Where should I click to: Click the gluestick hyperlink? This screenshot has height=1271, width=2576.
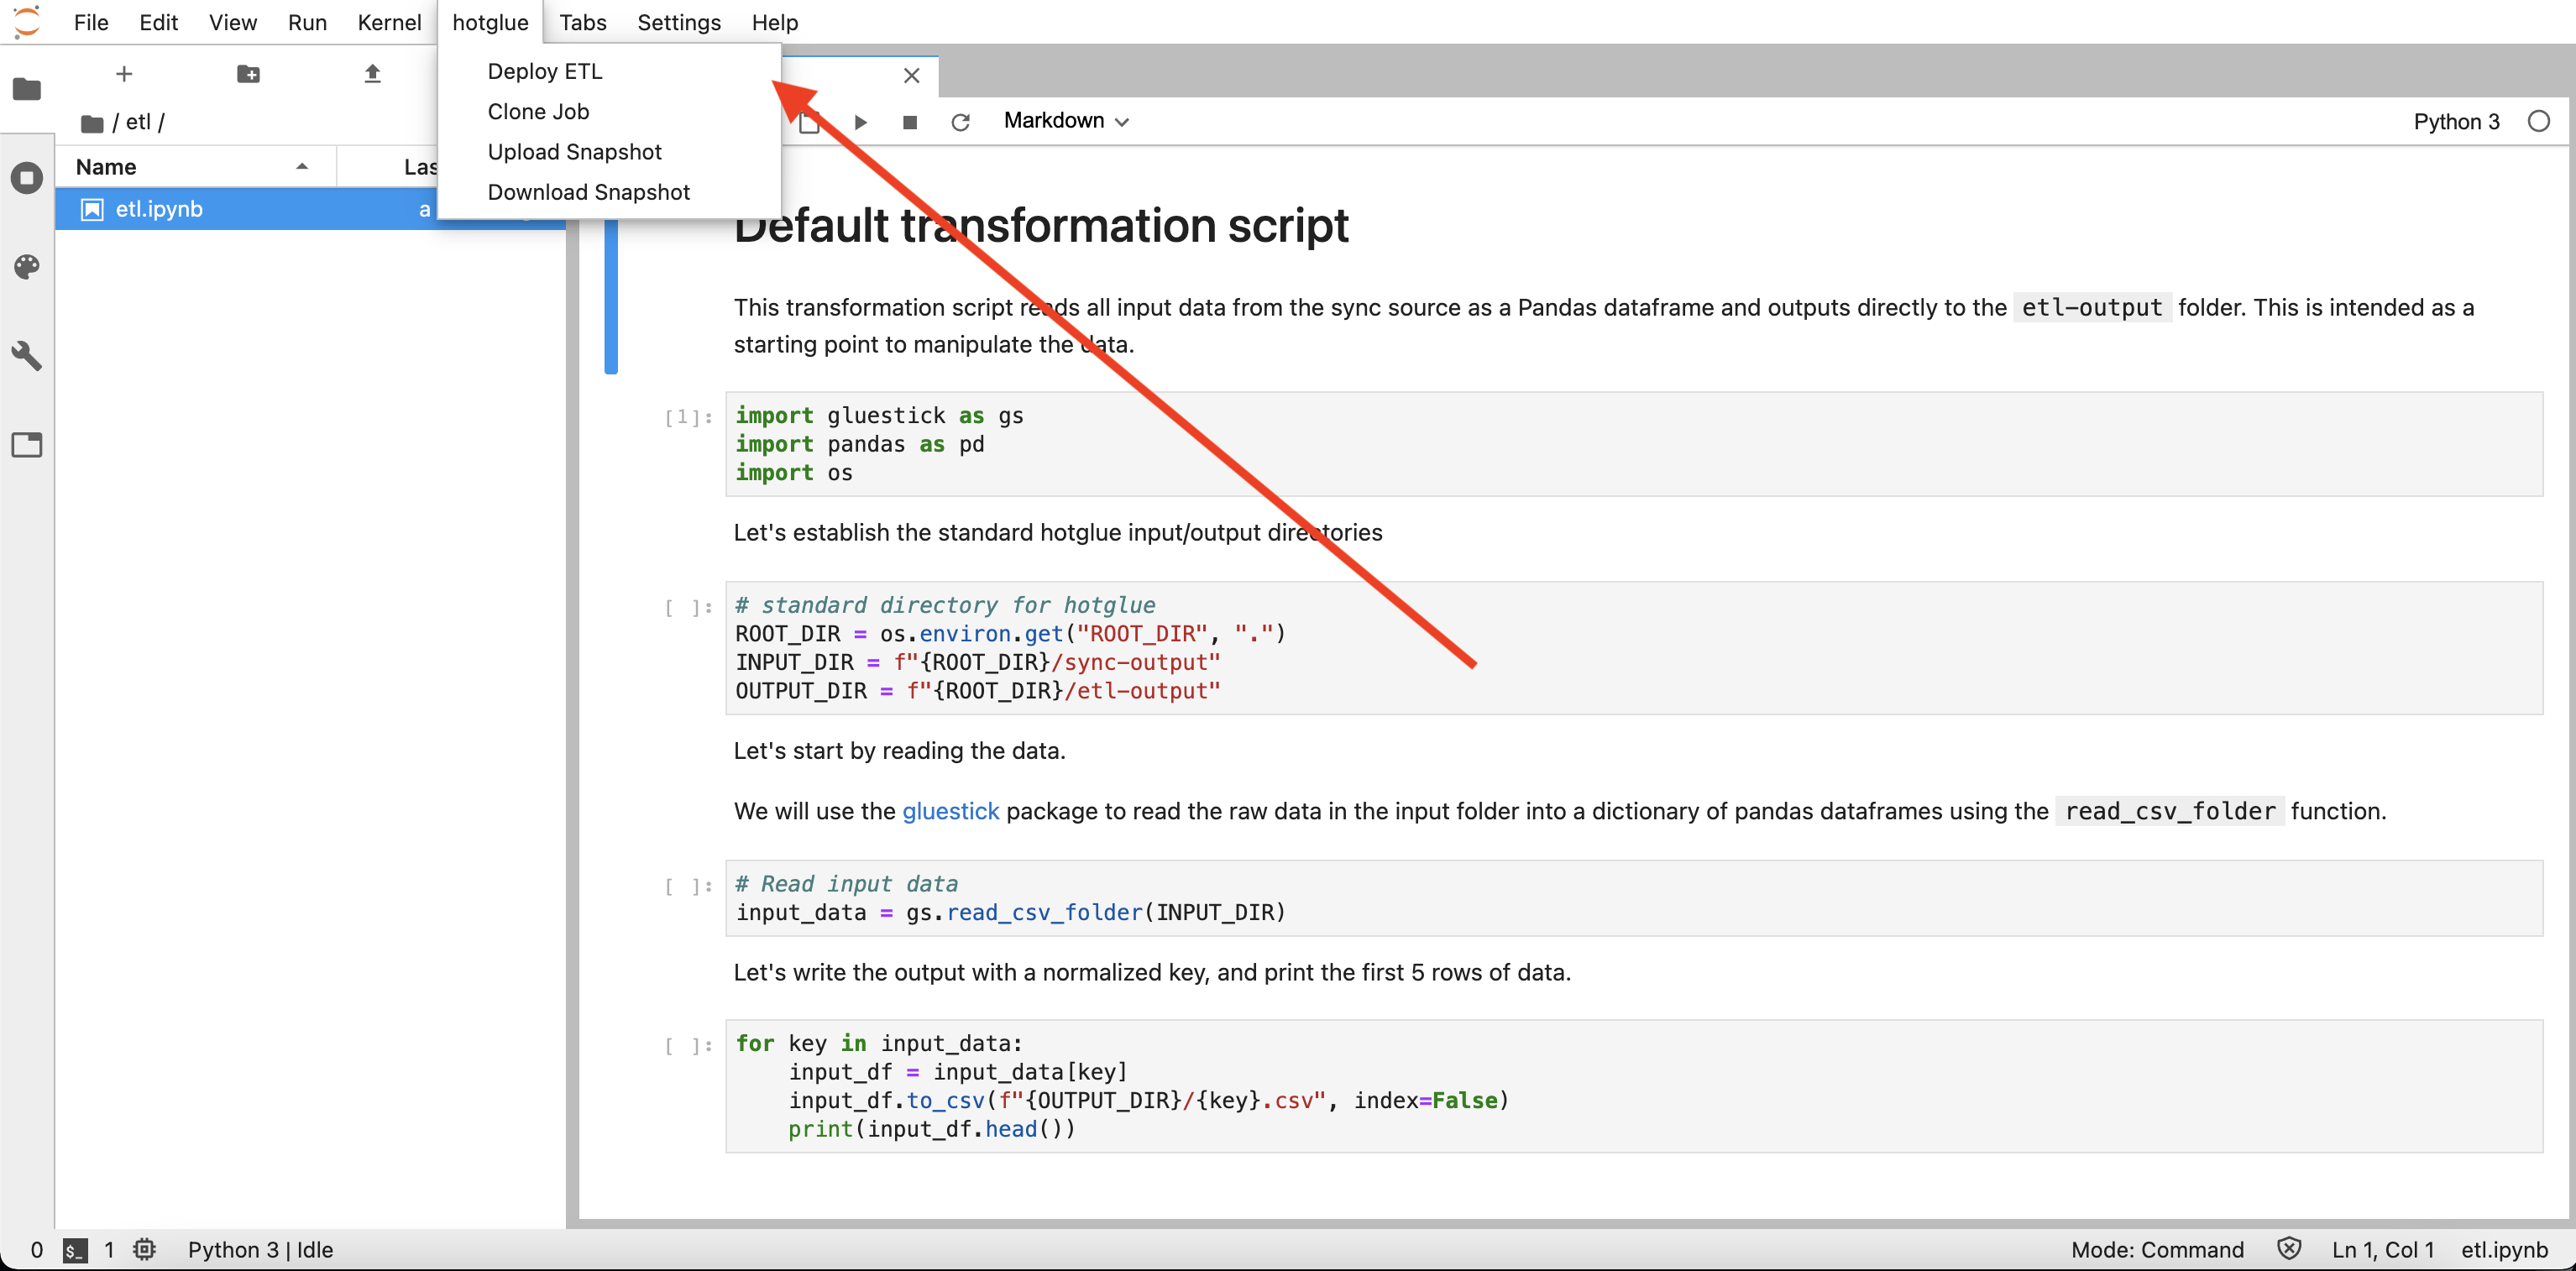click(950, 811)
